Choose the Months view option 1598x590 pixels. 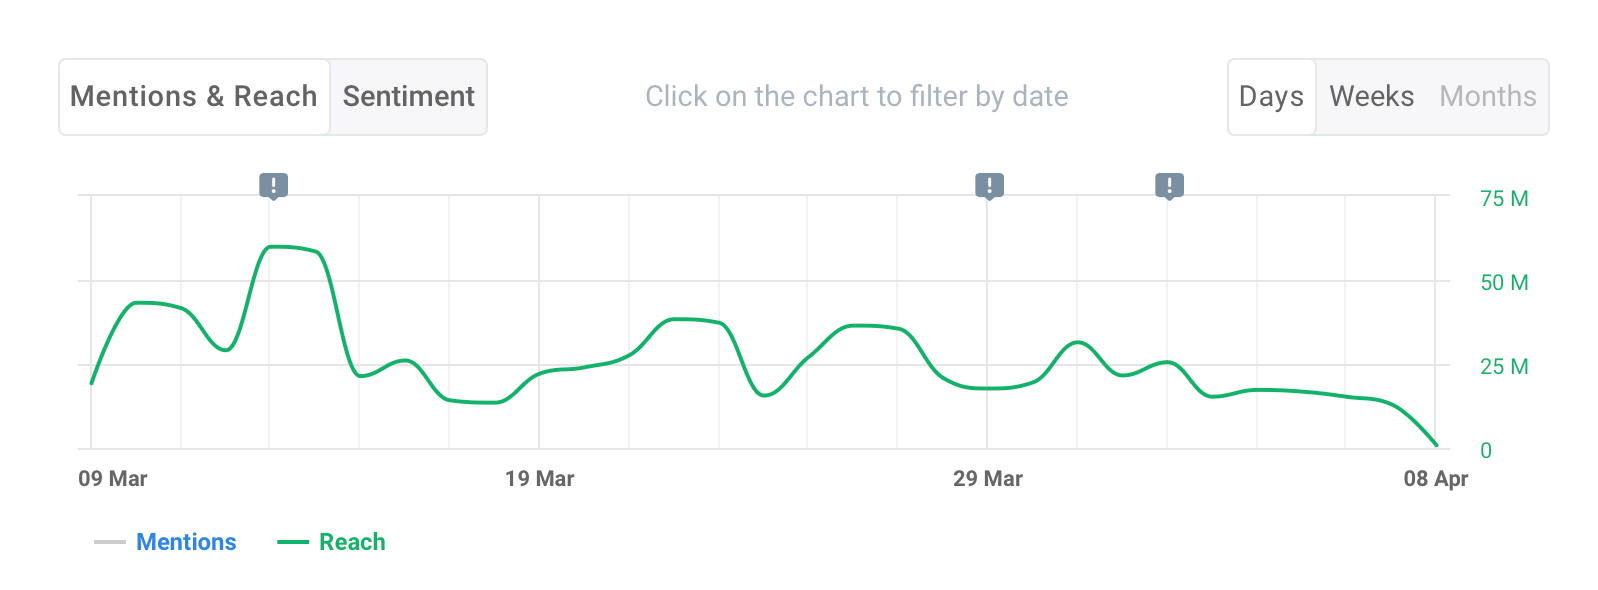click(x=1487, y=96)
